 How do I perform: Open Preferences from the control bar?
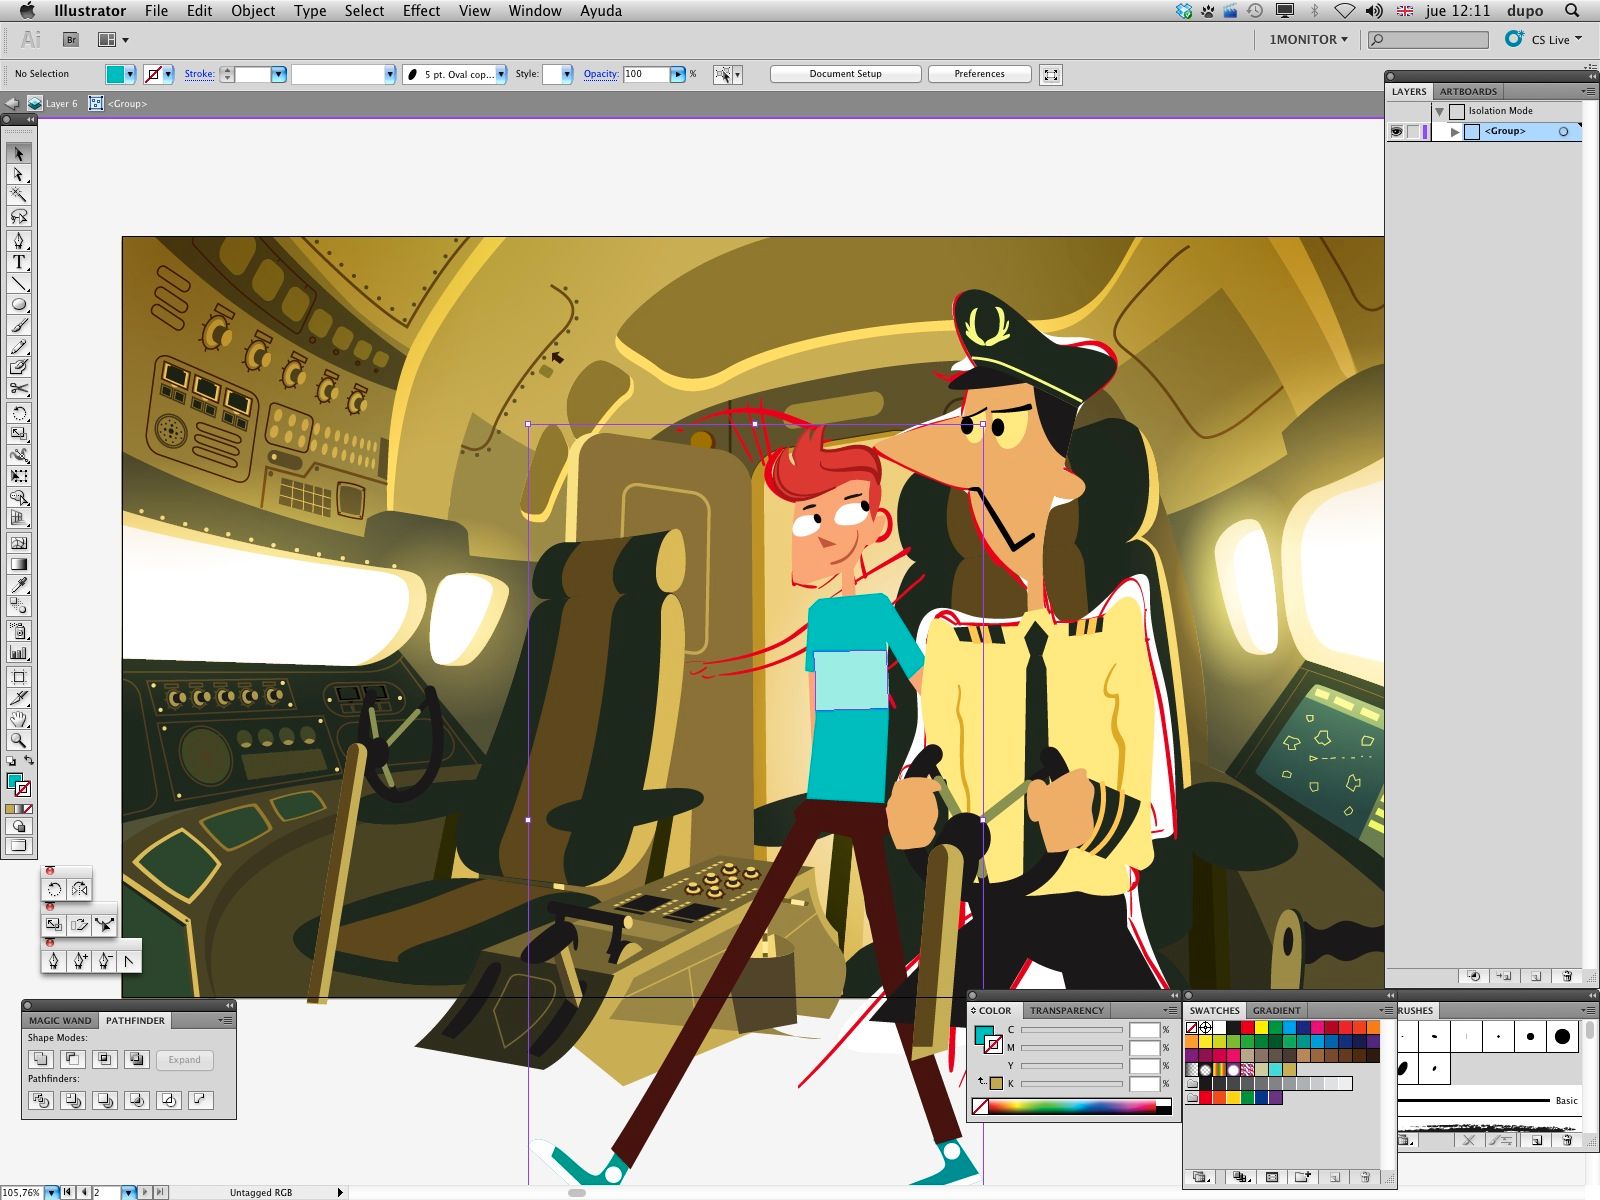tap(979, 74)
